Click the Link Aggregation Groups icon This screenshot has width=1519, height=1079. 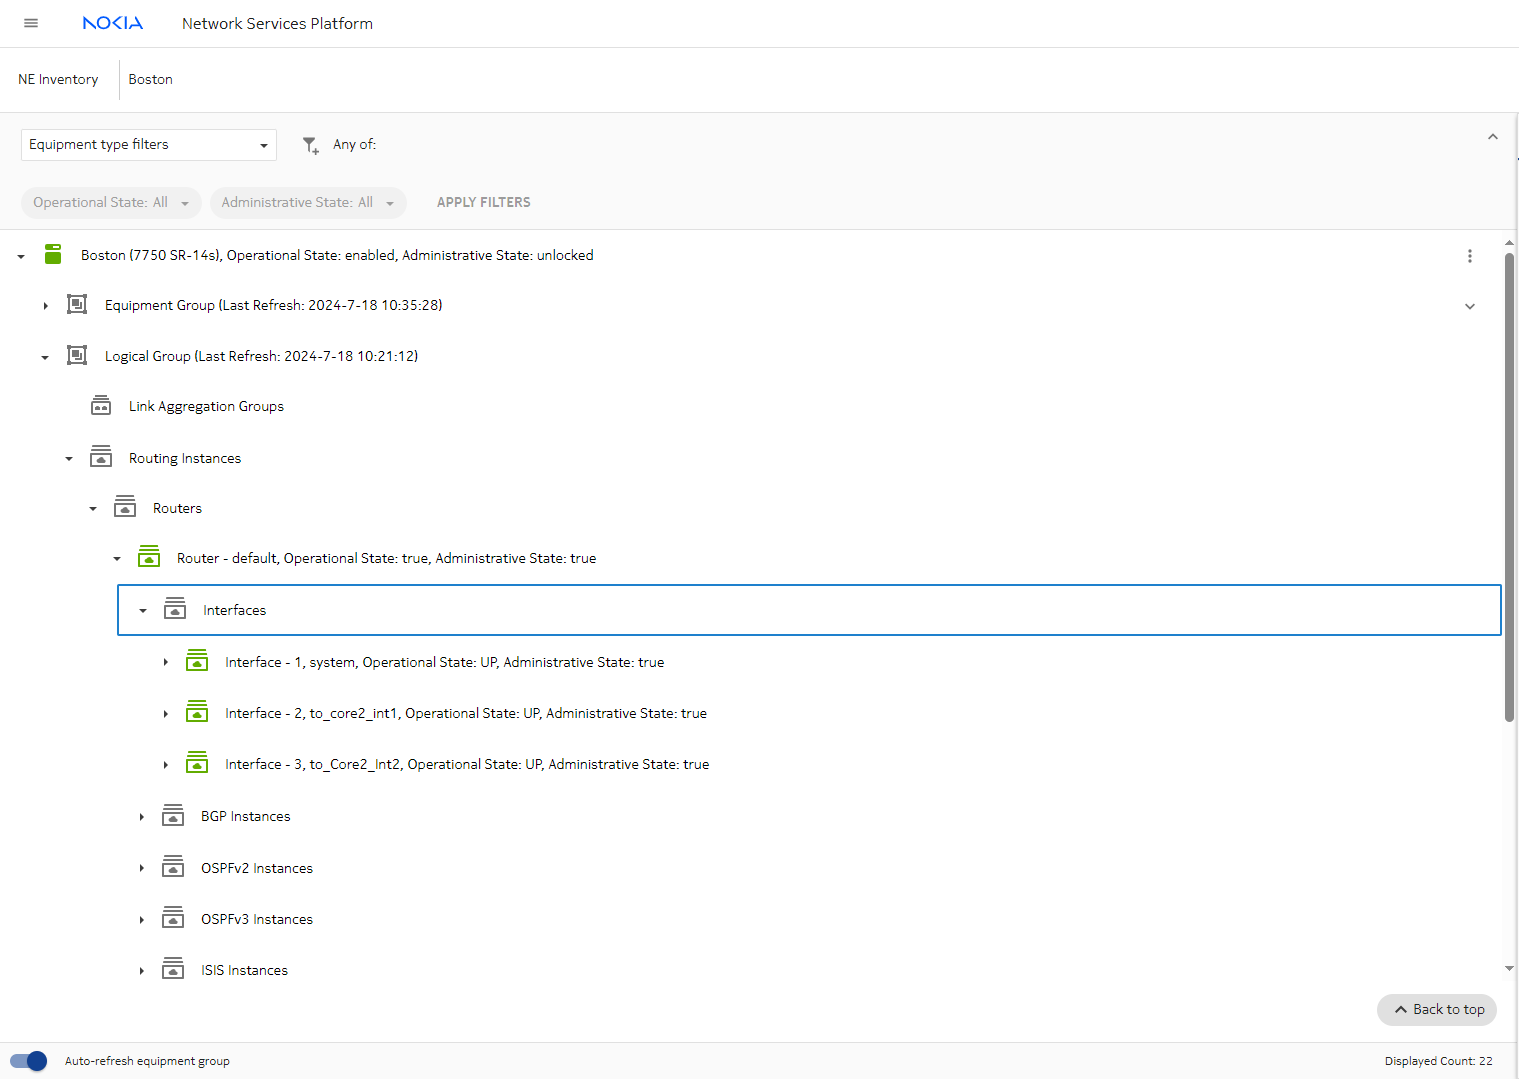[x=101, y=406]
